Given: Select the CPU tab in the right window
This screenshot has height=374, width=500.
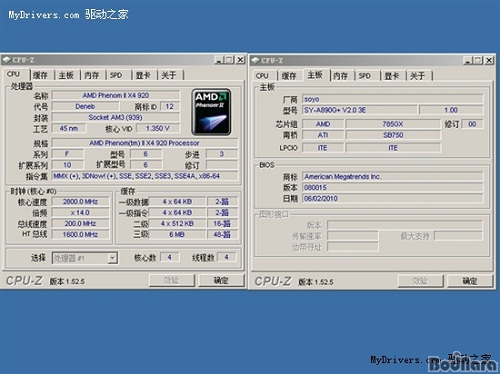Looking at the screenshot, I should (262, 76).
